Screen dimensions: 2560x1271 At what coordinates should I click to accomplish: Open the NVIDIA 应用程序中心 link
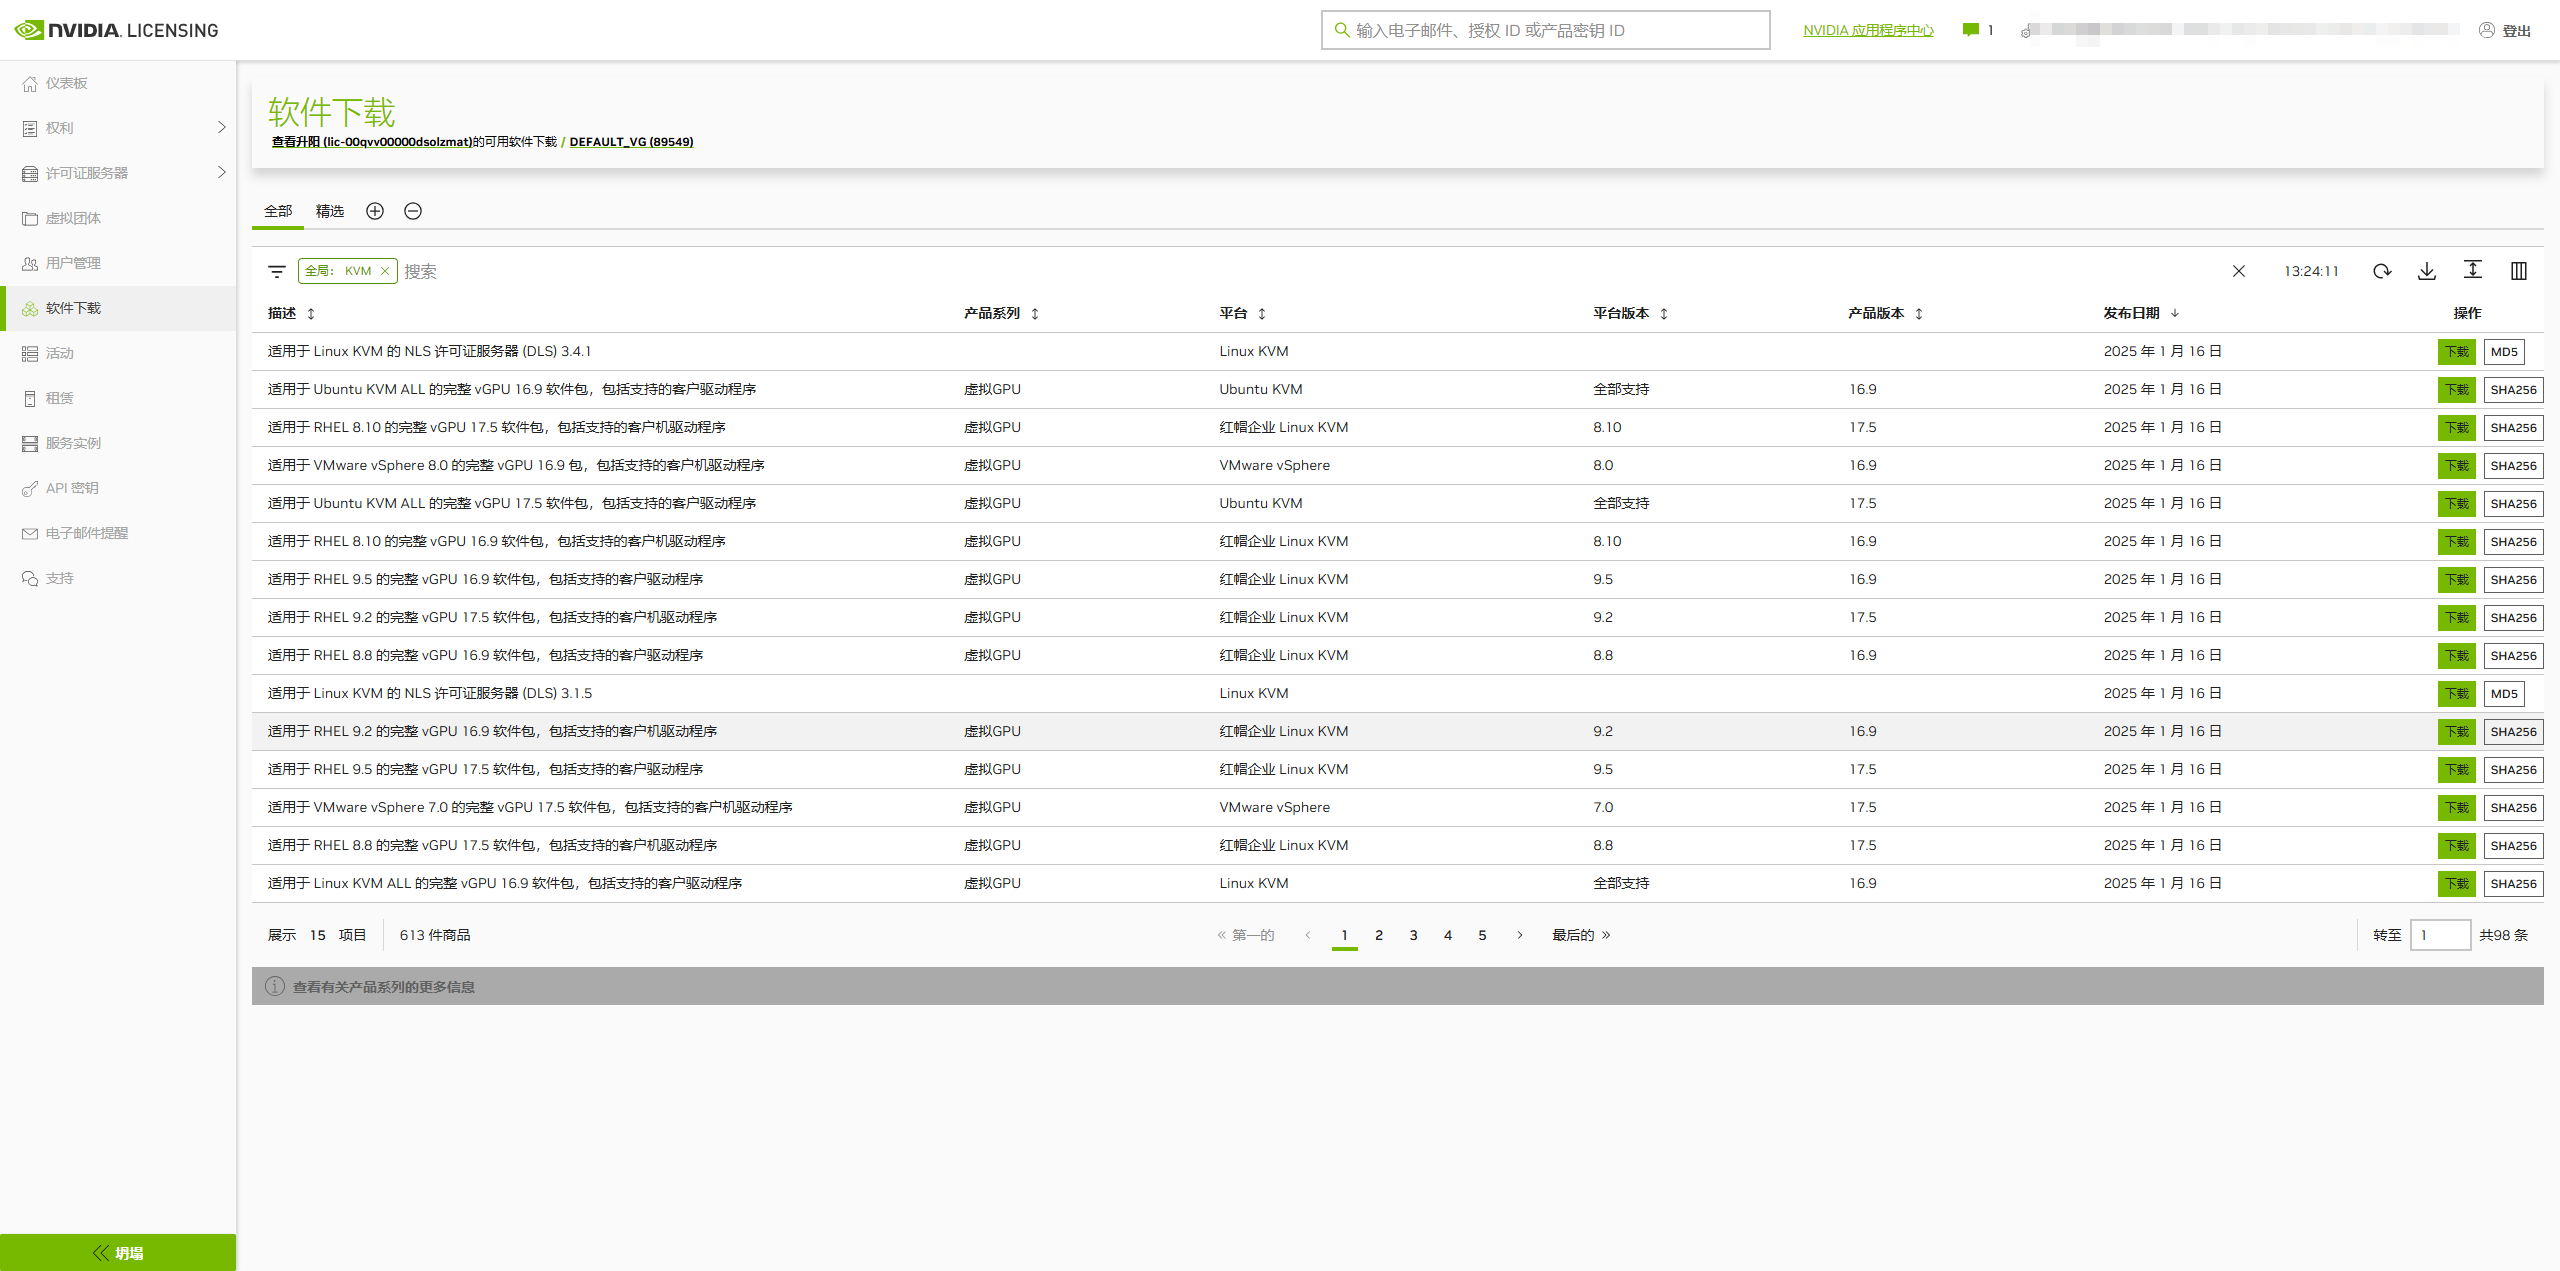point(1868,30)
